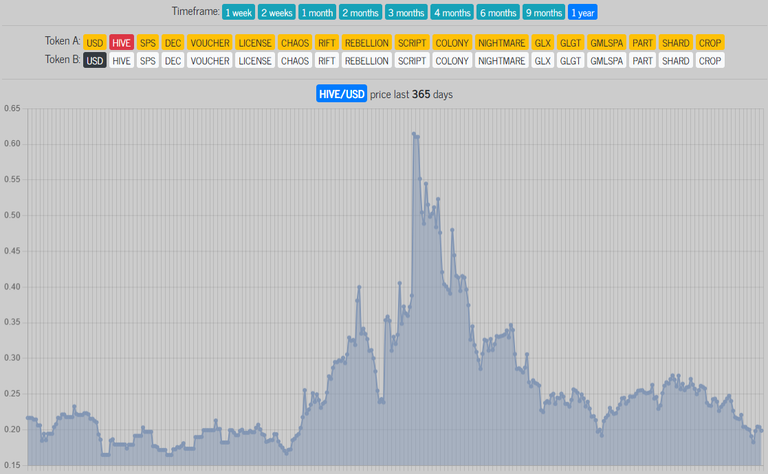Select COLONY for Token B
This screenshot has height=474, width=768.
coord(452,61)
